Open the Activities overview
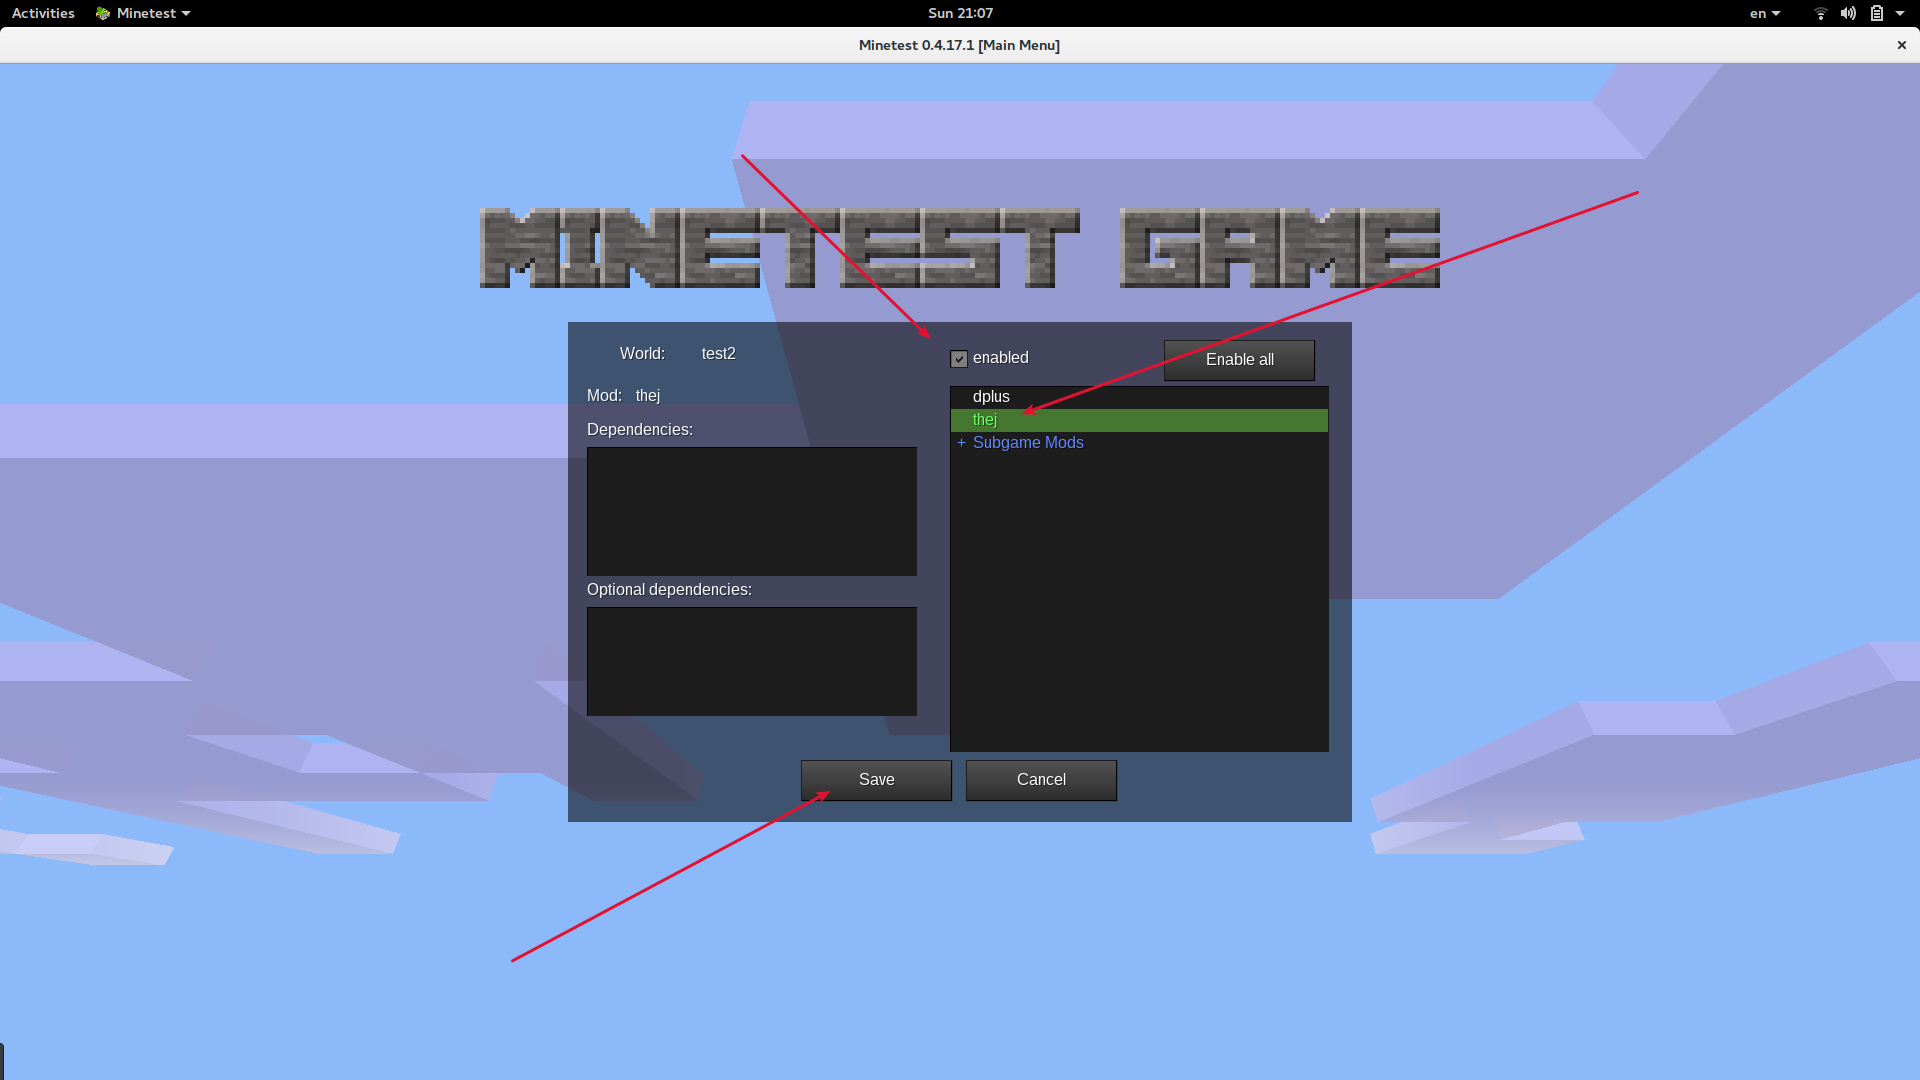Screen dimensions: 1920x1080 point(43,13)
